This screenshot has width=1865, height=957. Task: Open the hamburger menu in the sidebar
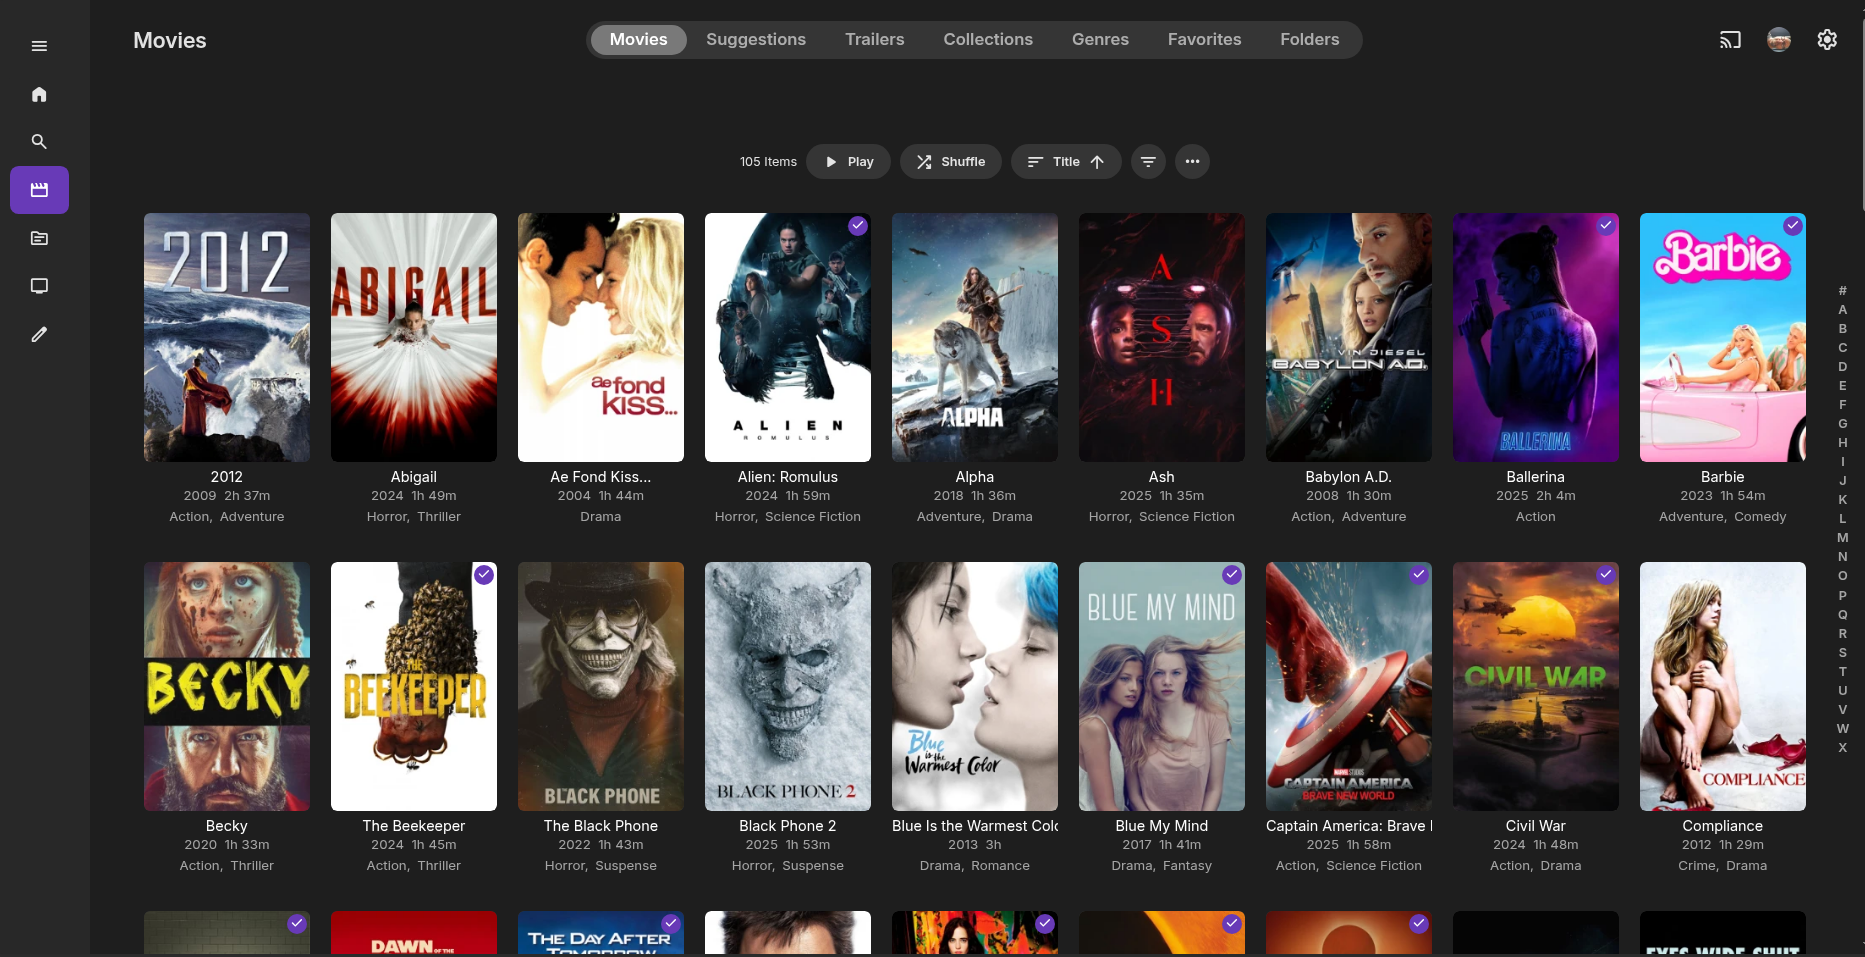[x=39, y=46]
